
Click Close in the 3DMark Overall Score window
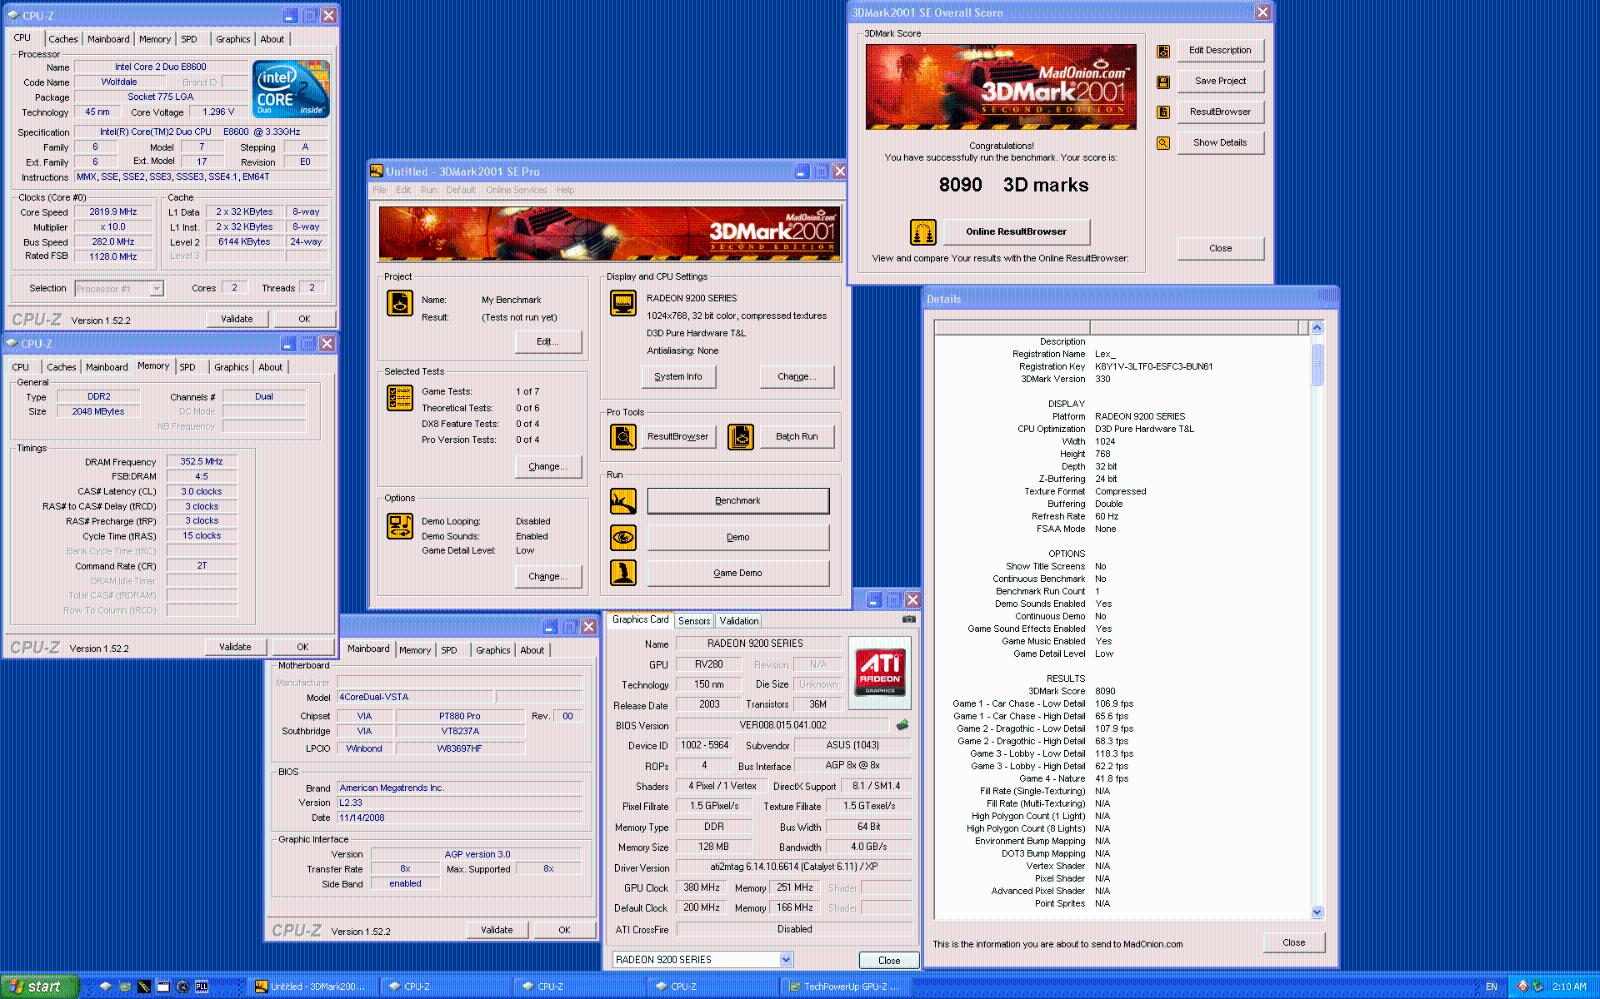coord(1220,249)
